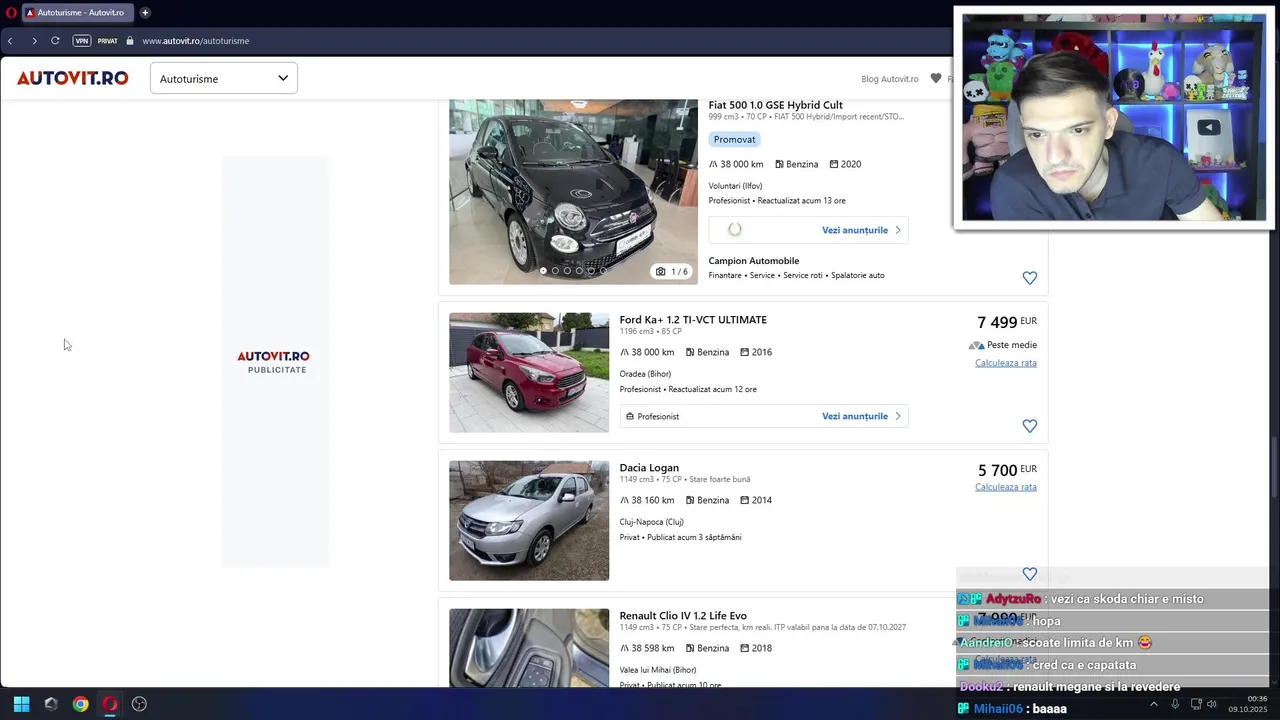Select the Autoturisme - Autovit.ro browser tab

pos(78,13)
